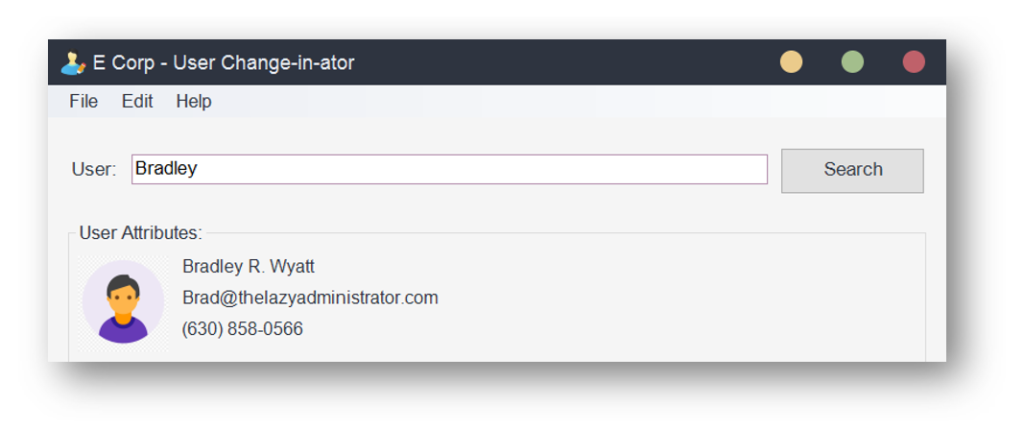Place cursor after Bradley text in search field
The image size is (1024, 429).
199,169
